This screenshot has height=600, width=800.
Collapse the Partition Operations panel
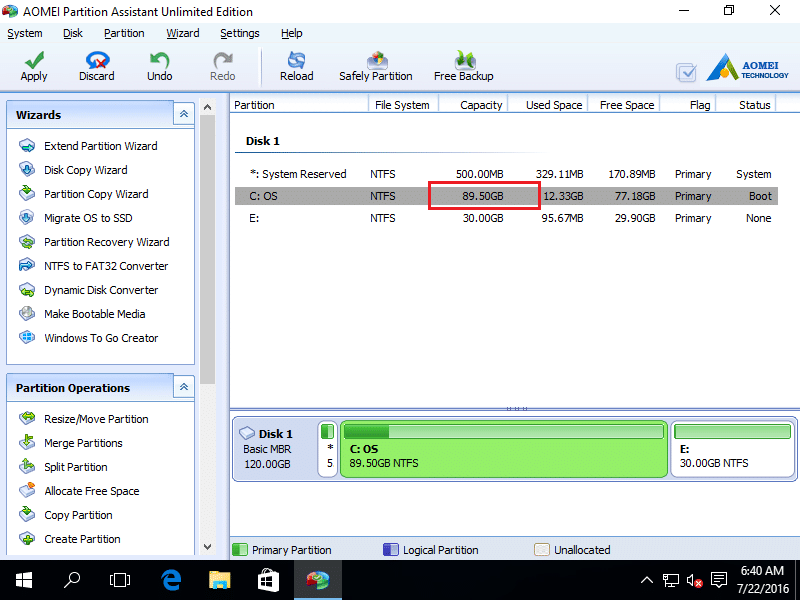(x=184, y=387)
